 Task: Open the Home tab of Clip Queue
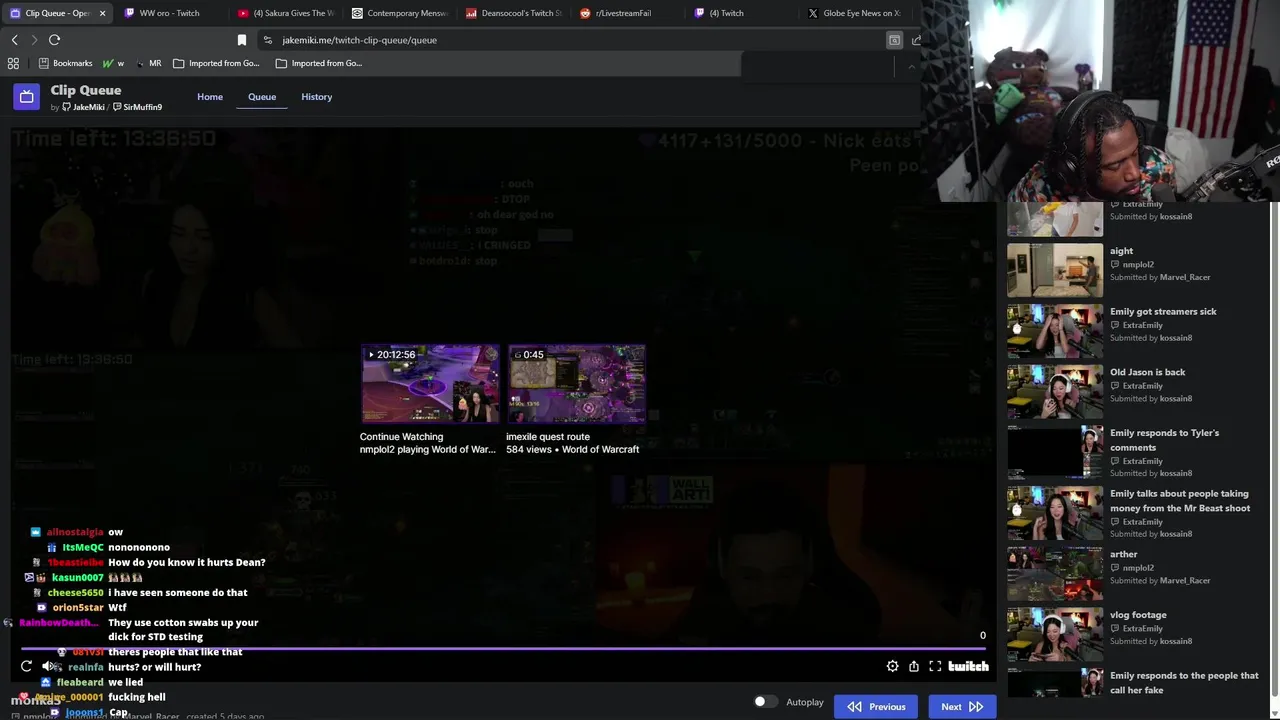point(210,97)
